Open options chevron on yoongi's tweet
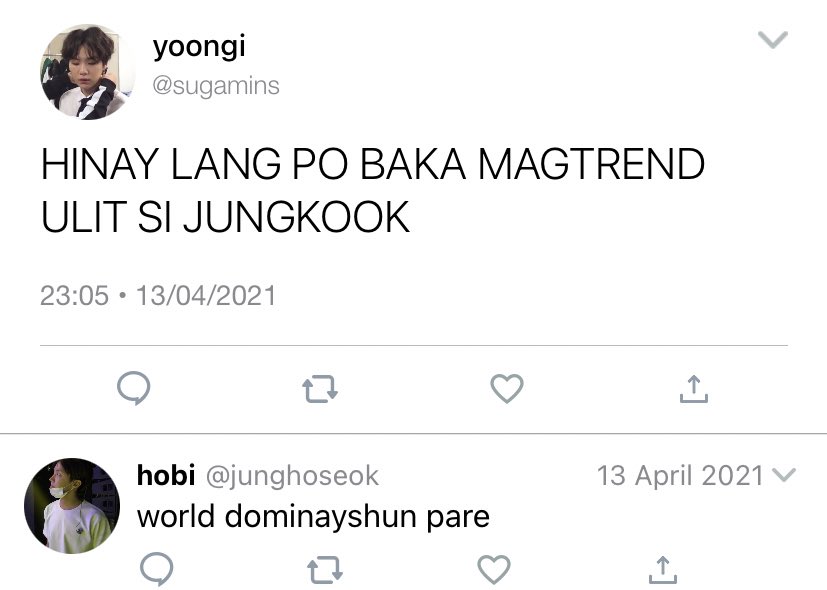The height and width of the screenshot is (590, 827). point(773,40)
